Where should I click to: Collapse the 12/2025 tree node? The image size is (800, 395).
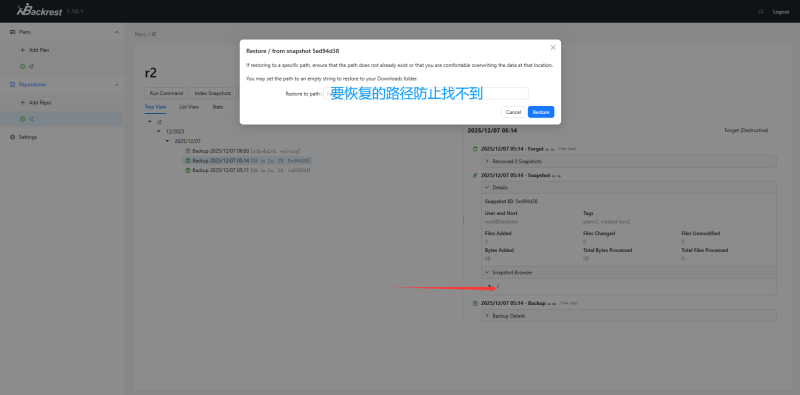coord(159,131)
